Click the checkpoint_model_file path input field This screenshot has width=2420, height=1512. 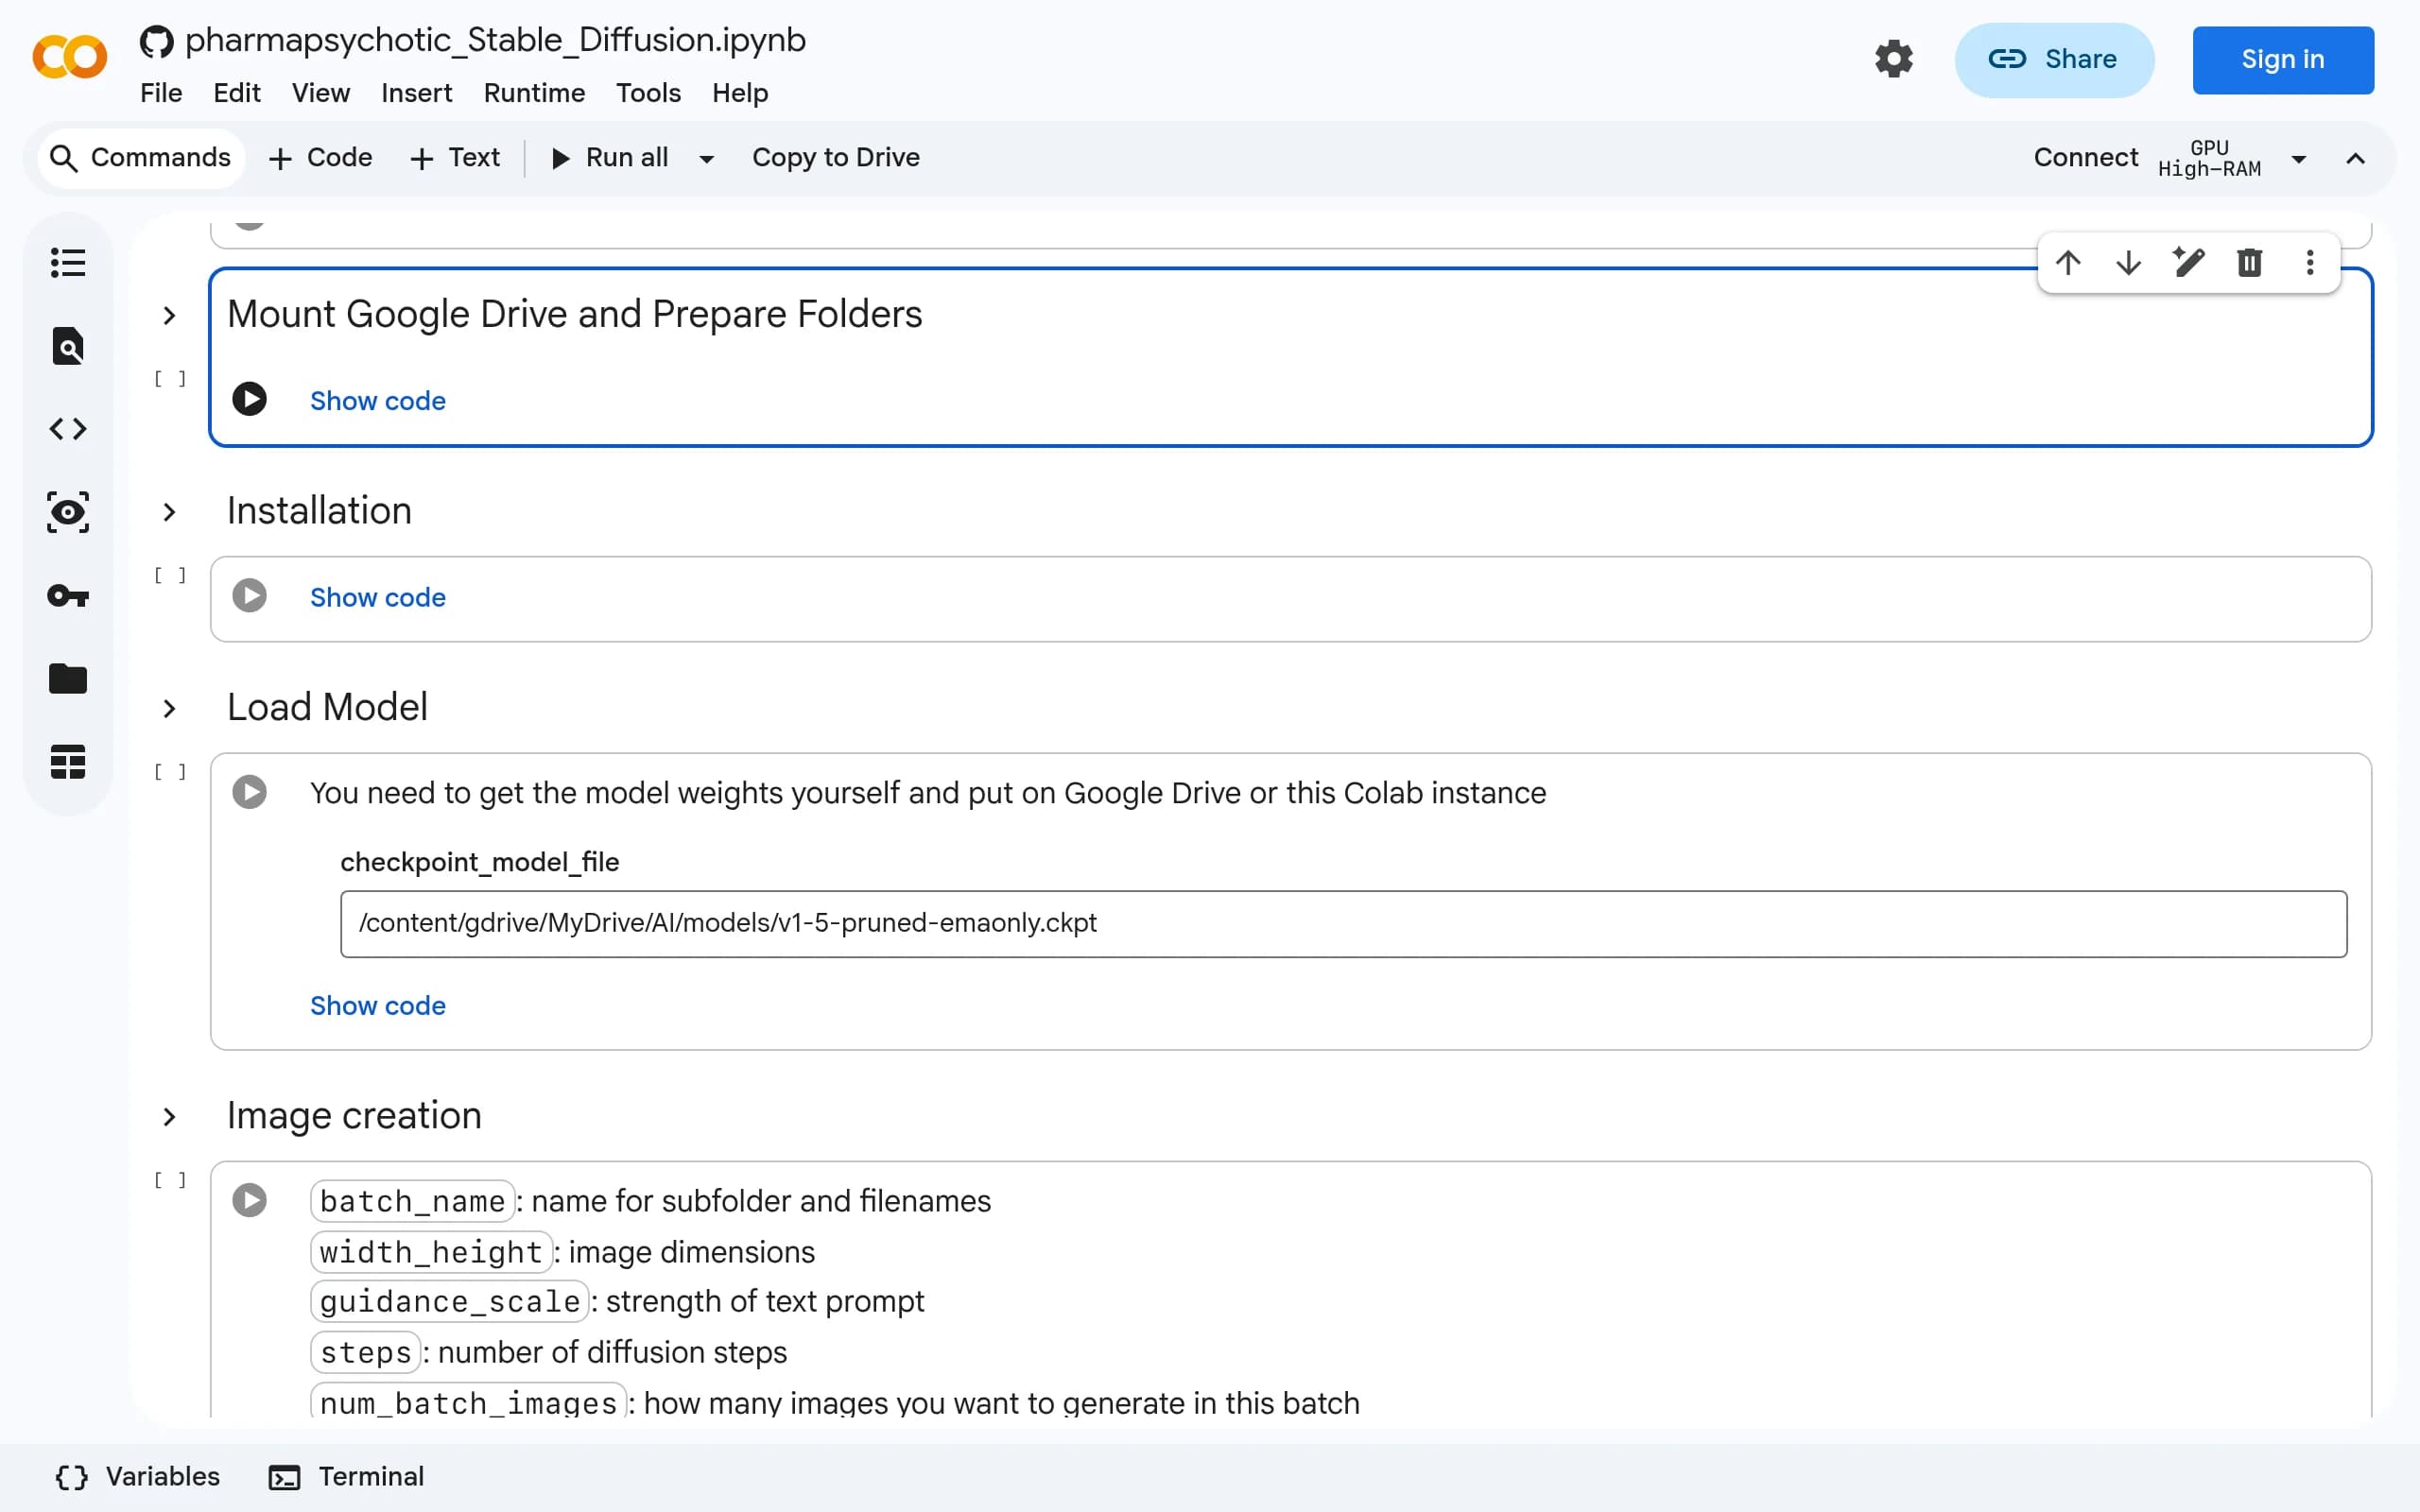tap(1343, 923)
